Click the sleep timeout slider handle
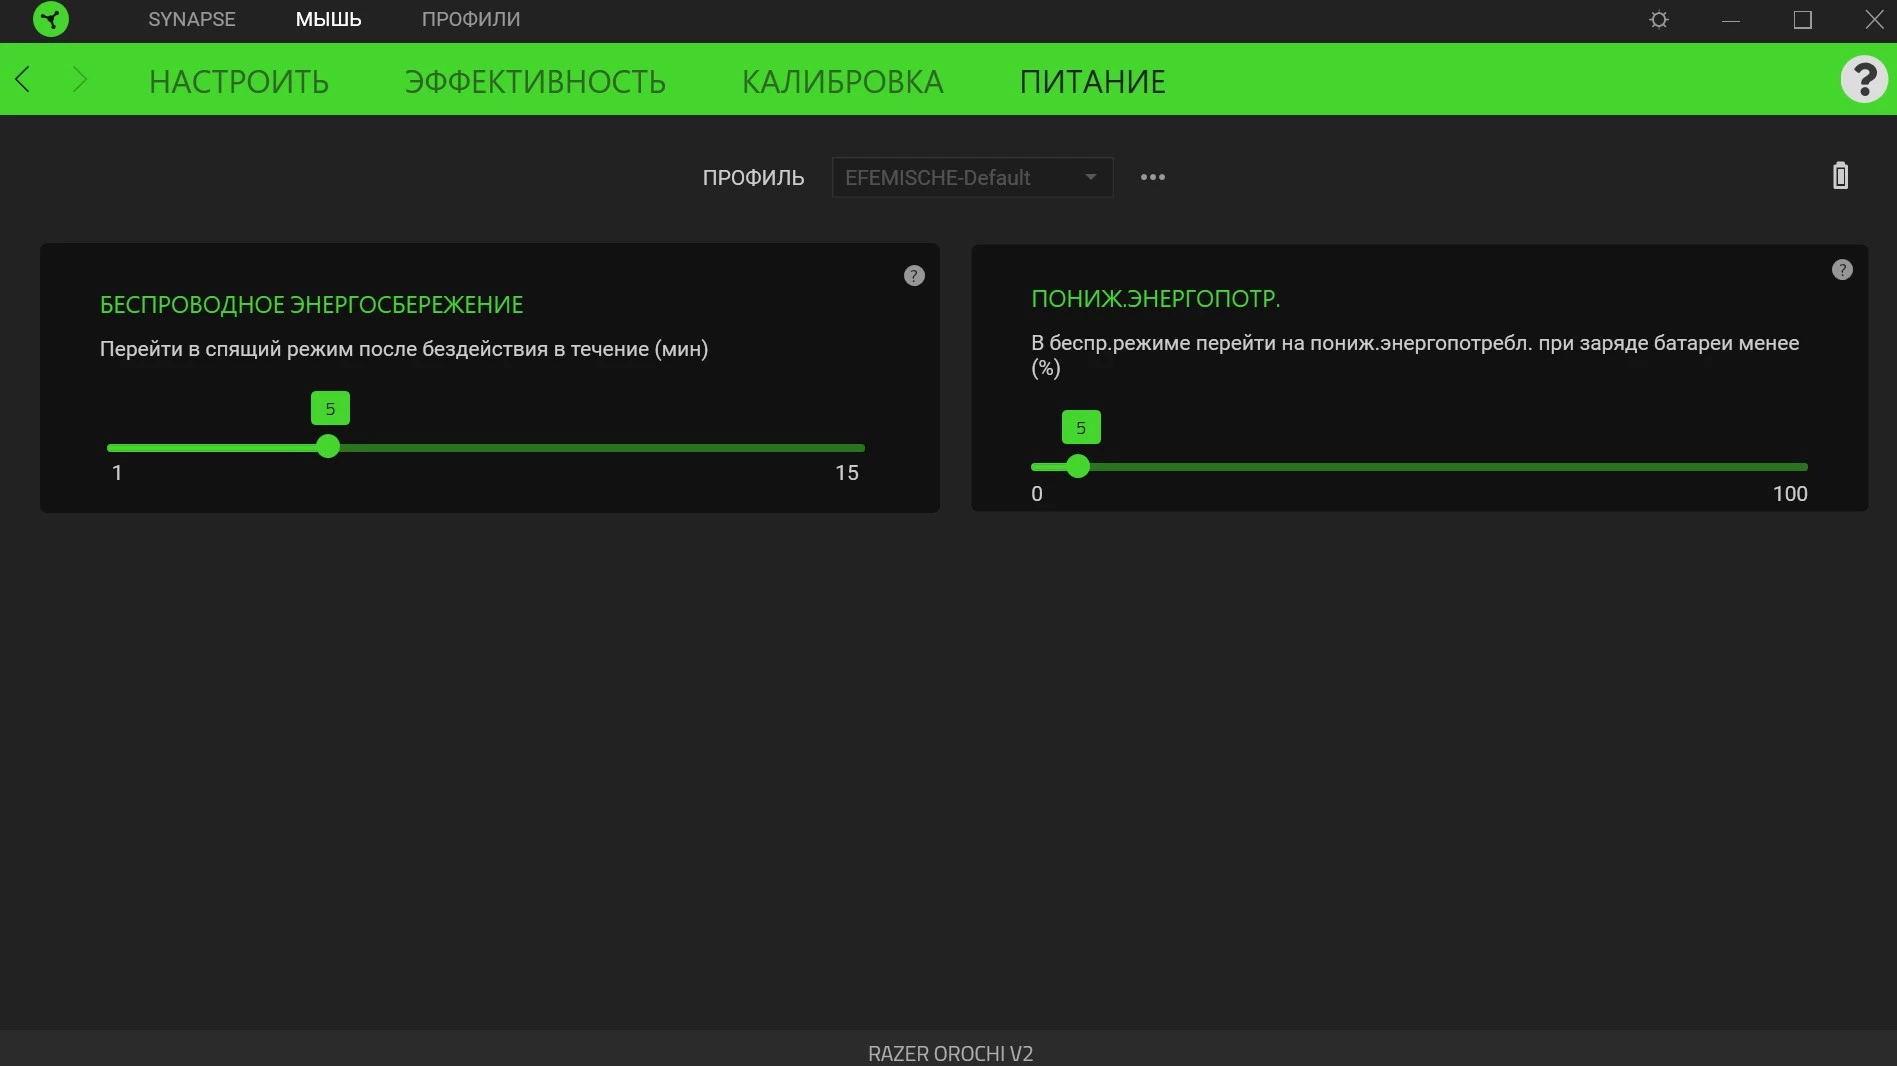Viewport: 1897px width, 1066px height. pyautogui.click(x=328, y=447)
